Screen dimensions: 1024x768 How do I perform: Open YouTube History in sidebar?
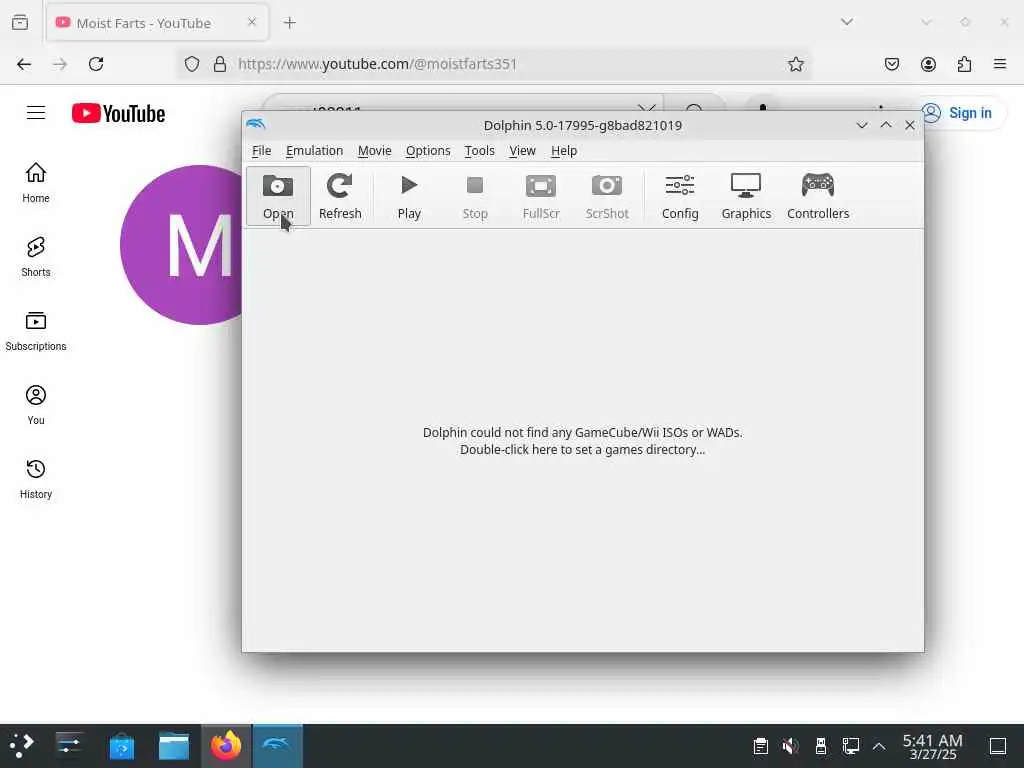[x=35, y=479]
